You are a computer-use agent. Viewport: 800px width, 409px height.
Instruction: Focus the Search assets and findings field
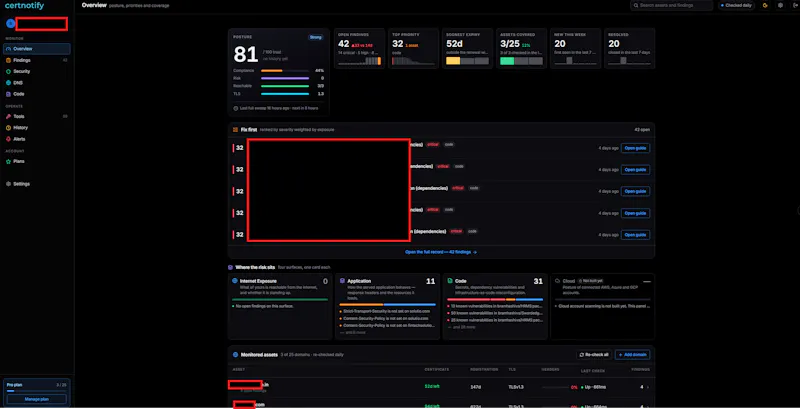click(671, 6)
